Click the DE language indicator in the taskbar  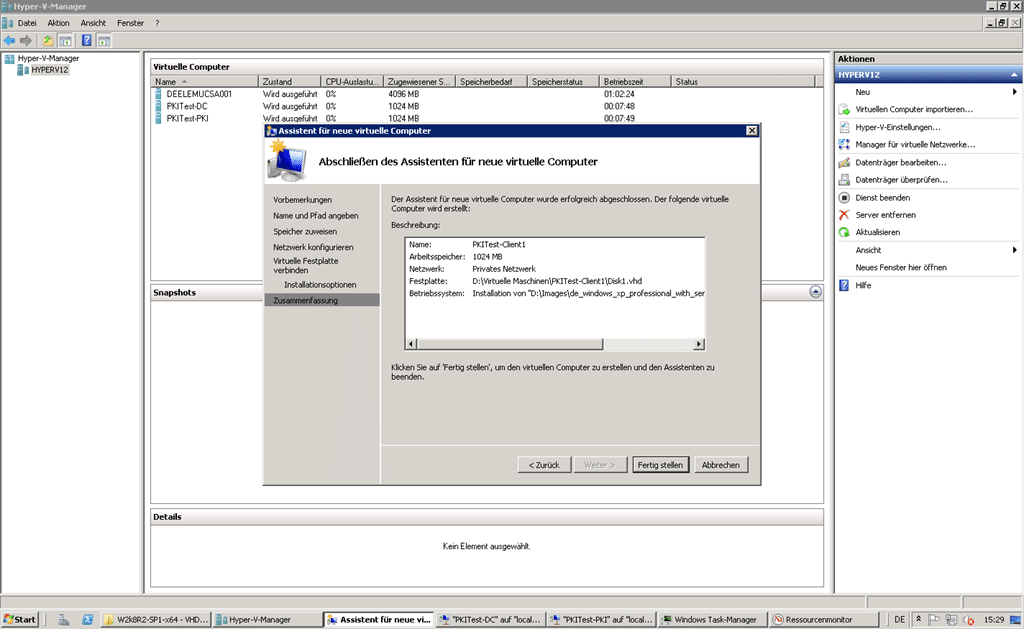[x=899, y=620]
